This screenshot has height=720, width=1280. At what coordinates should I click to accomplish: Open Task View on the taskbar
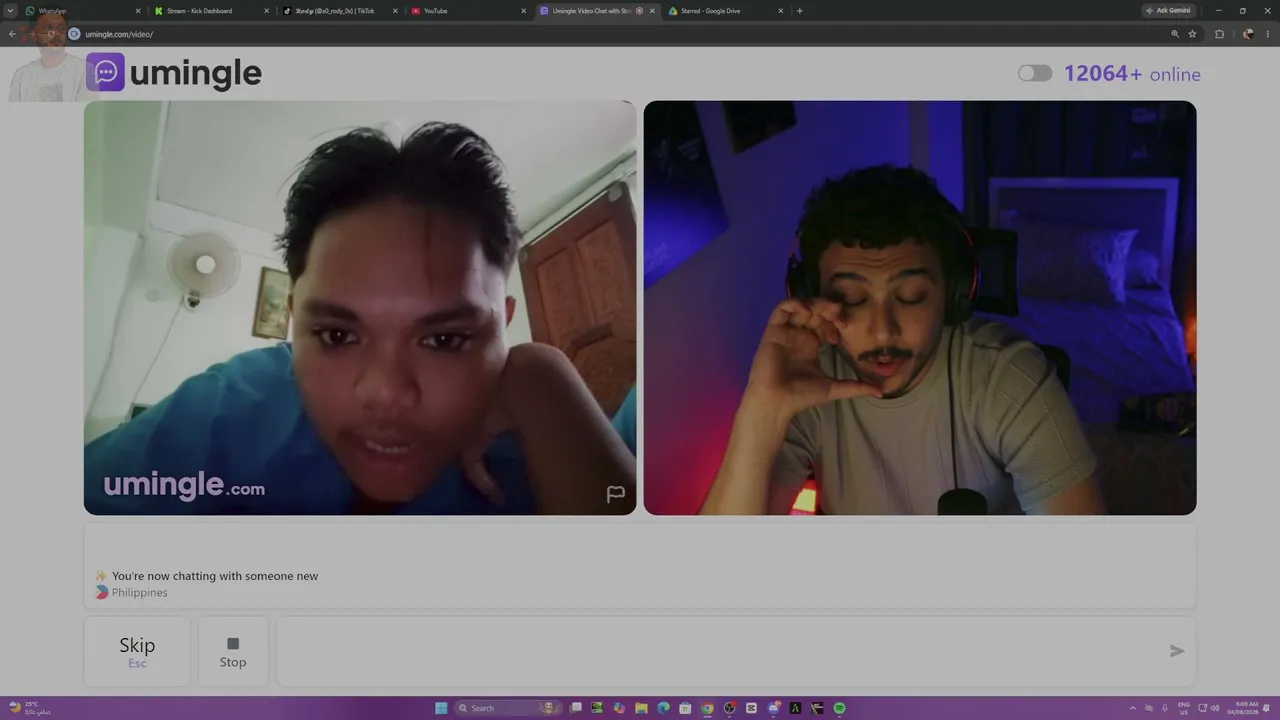(575, 708)
